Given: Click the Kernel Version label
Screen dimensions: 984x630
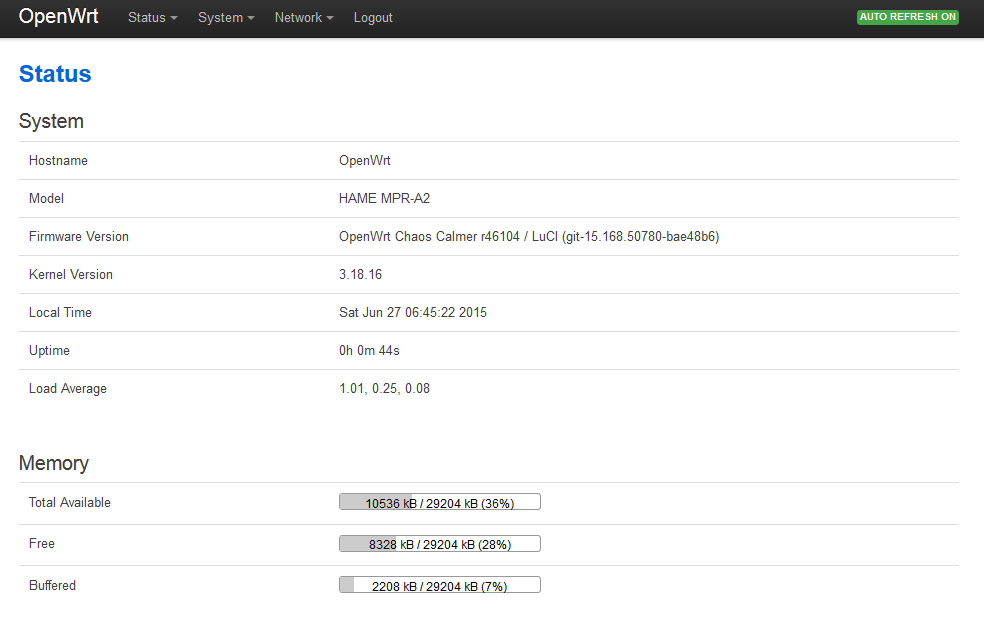Looking at the screenshot, I should pyautogui.click(x=71, y=274).
